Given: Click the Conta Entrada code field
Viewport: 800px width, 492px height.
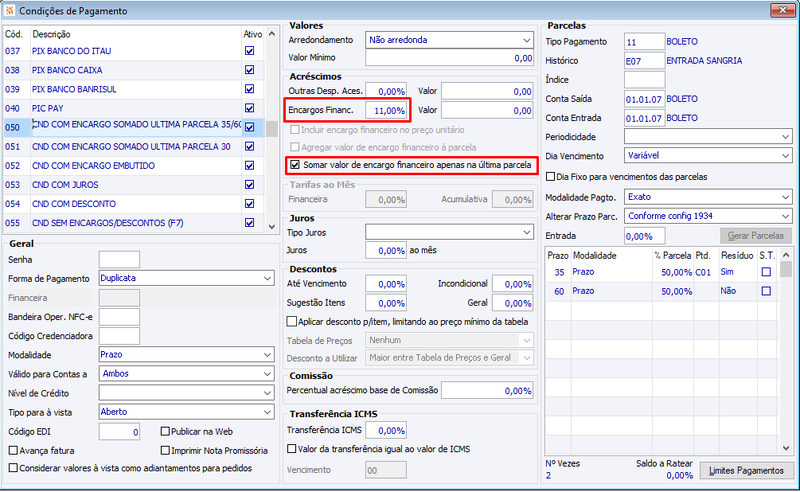Looking at the screenshot, I should (644, 118).
